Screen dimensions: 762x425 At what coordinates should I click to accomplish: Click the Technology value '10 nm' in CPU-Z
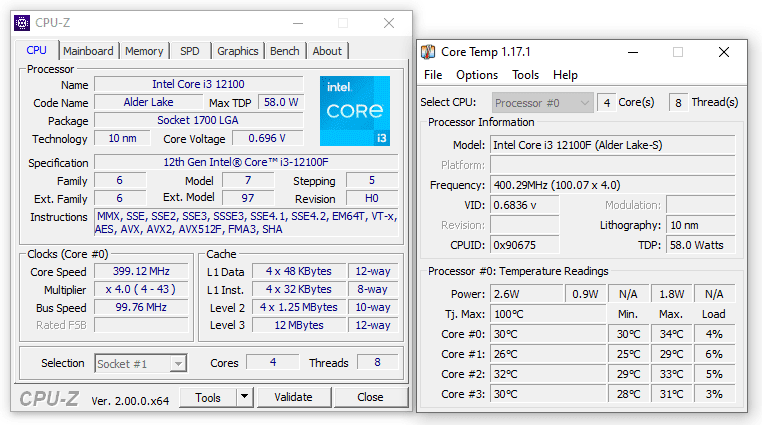(x=122, y=138)
